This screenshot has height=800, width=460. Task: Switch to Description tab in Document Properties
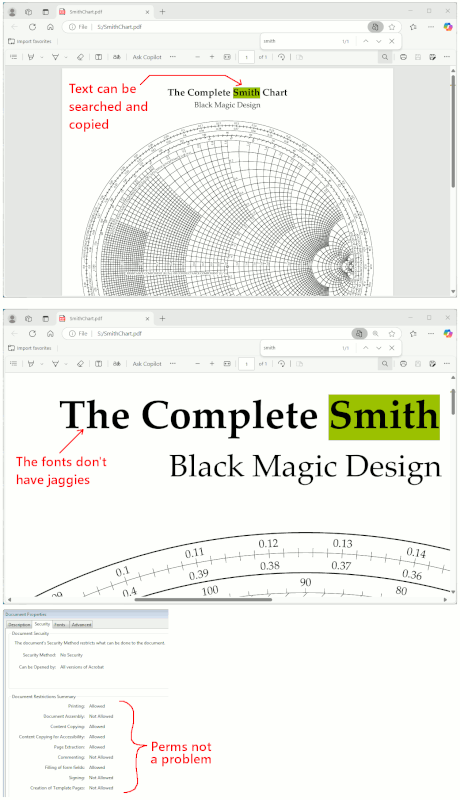pos(19,625)
